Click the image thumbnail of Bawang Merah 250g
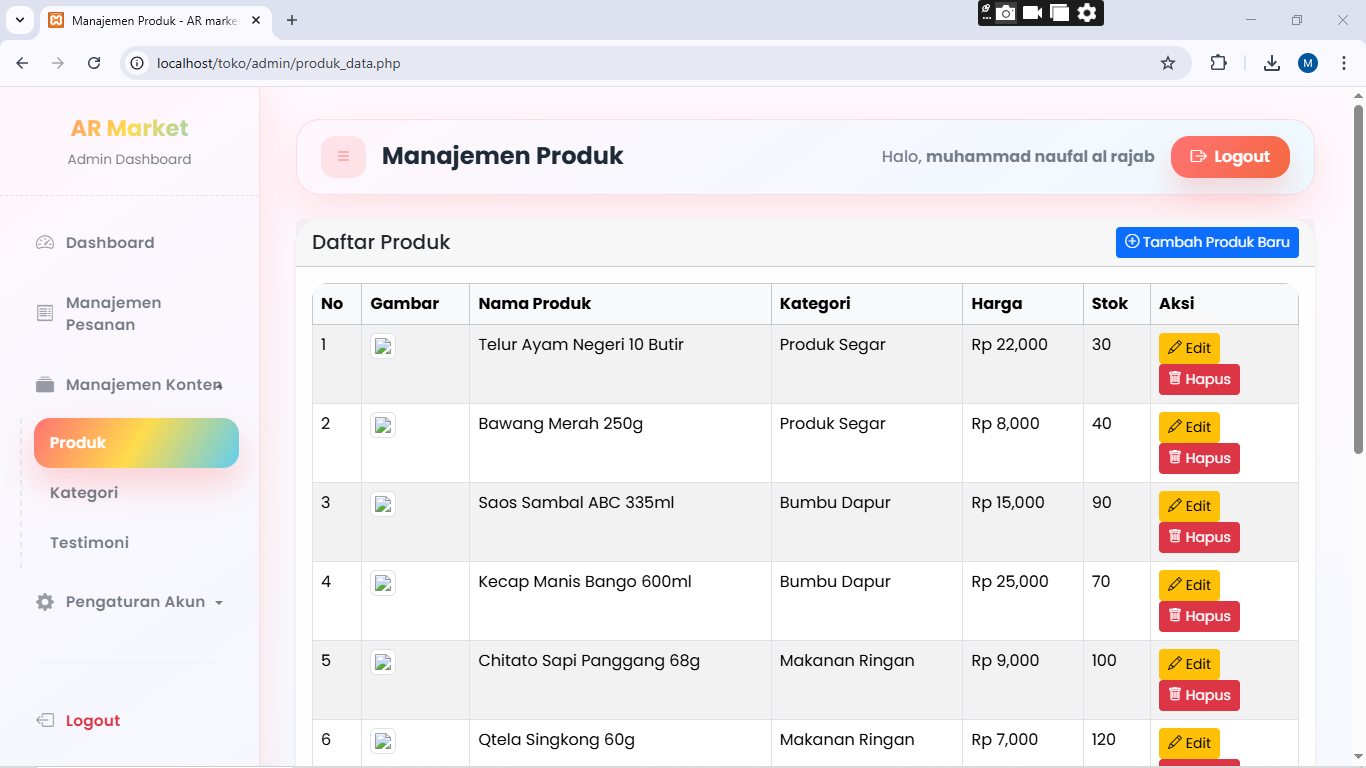The image size is (1366, 768). (x=383, y=426)
